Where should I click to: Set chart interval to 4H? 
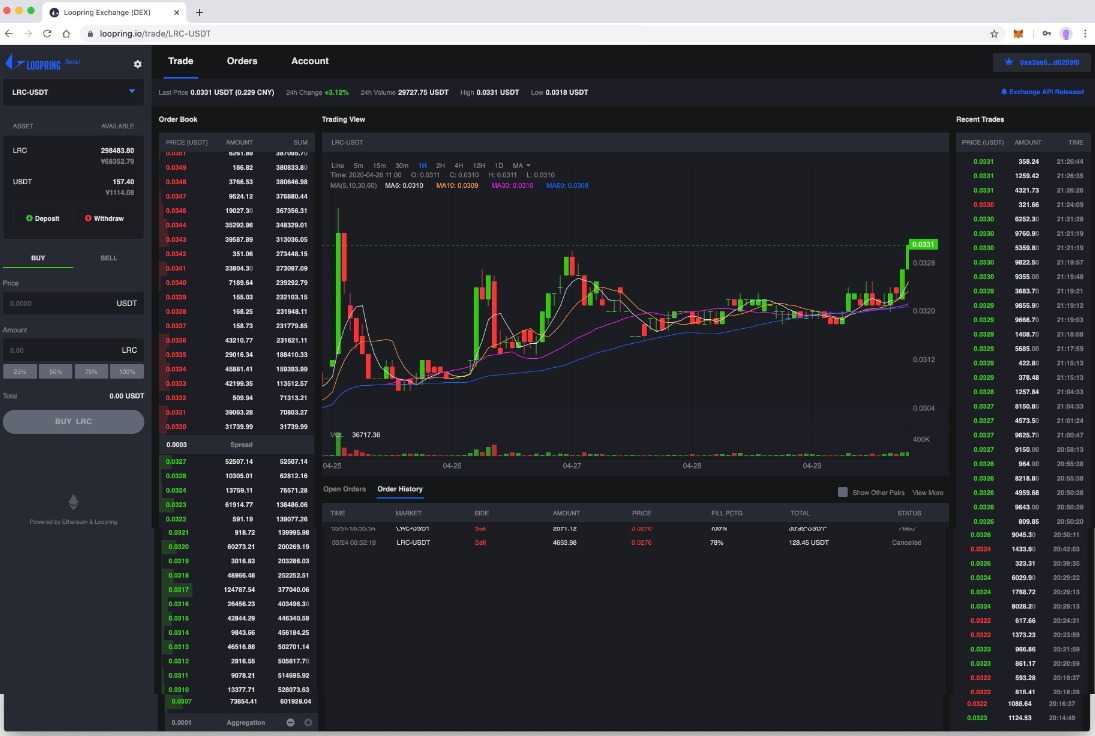(x=458, y=165)
